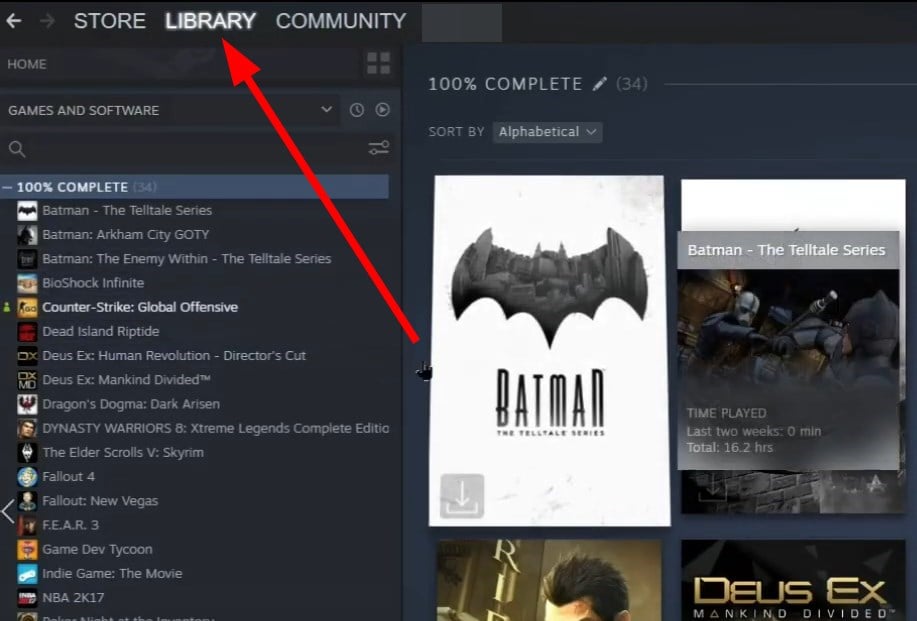Click the Arkham City GOTY list icon
Screen dimensions: 917x621
click(x=27, y=234)
